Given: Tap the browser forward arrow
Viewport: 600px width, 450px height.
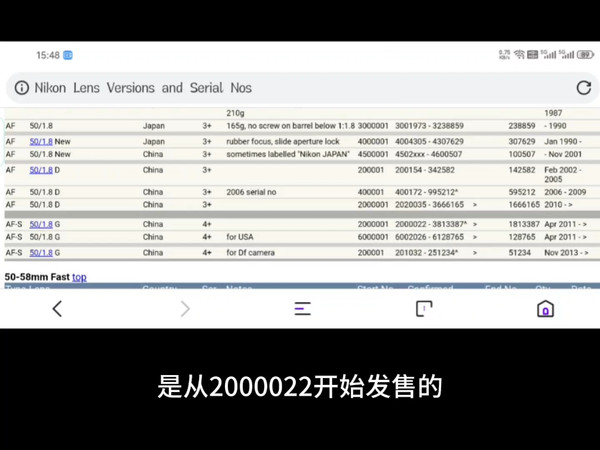Looking at the screenshot, I should point(185,309).
